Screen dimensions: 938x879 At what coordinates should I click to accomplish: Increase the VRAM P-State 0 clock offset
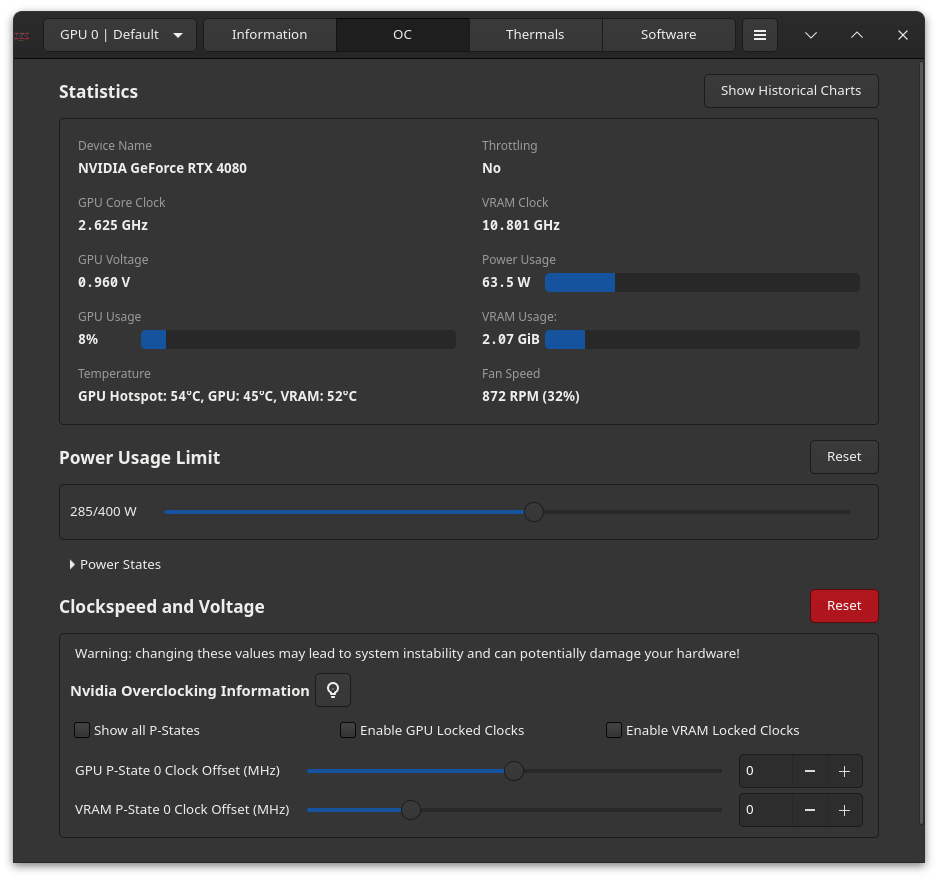point(843,809)
